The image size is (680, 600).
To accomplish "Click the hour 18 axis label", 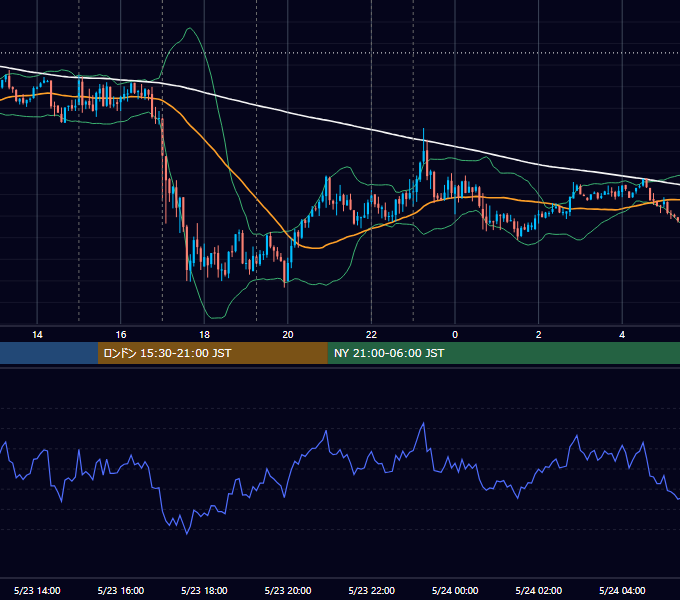I will 204,335.
